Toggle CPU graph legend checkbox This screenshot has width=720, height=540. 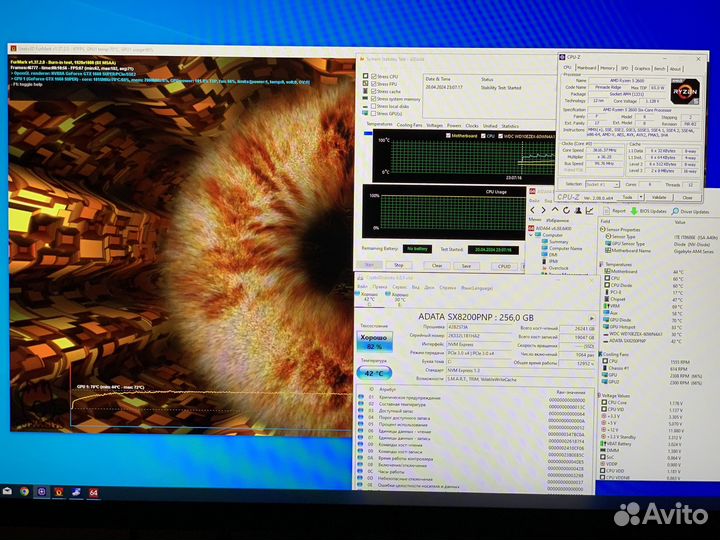(484, 136)
